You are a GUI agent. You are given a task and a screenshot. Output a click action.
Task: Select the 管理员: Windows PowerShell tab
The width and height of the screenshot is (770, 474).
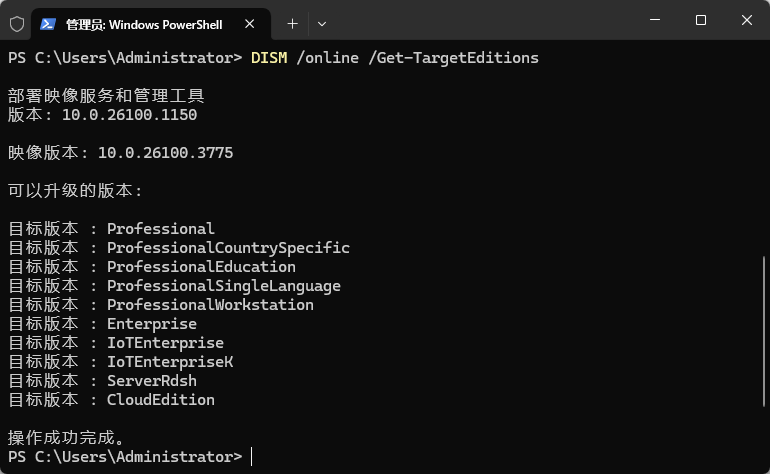point(144,23)
